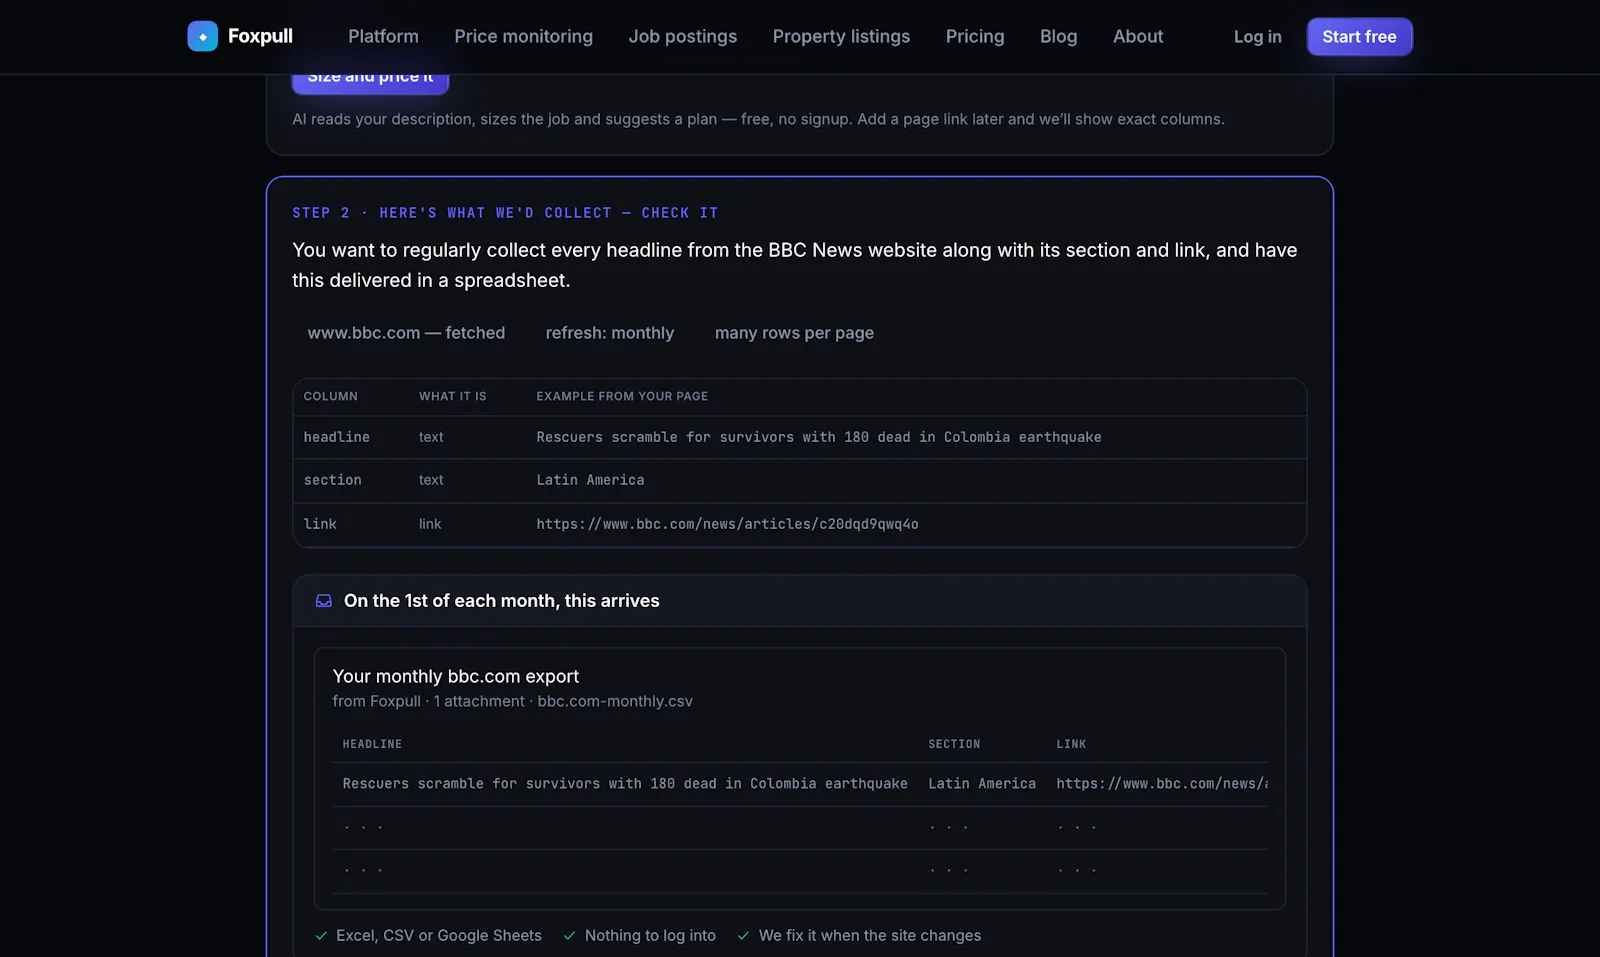The width and height of the screenshot is (1600, 957).
Task: Click the STEP 2 section heading
Action: point(505,213)
